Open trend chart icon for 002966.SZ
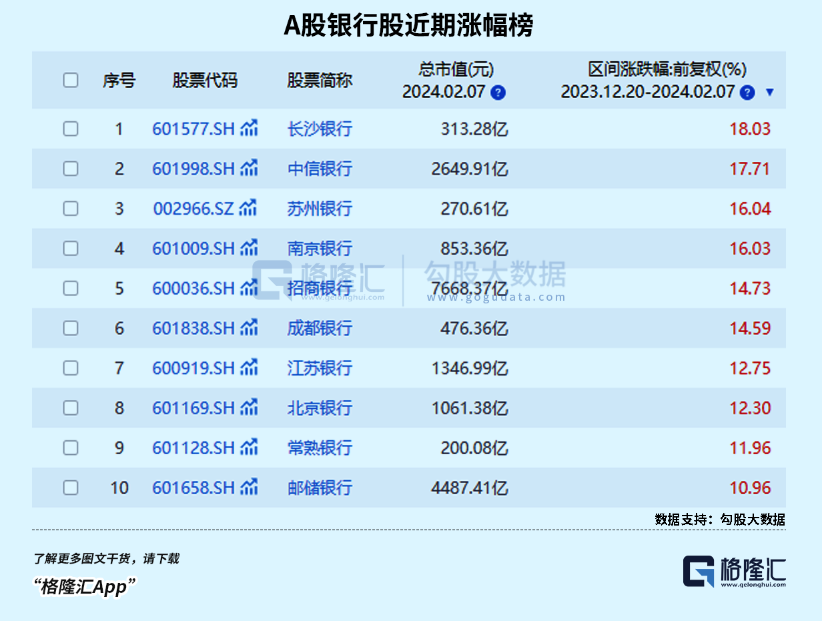Viewport: 822px width, 621px height. pos(249,209)
